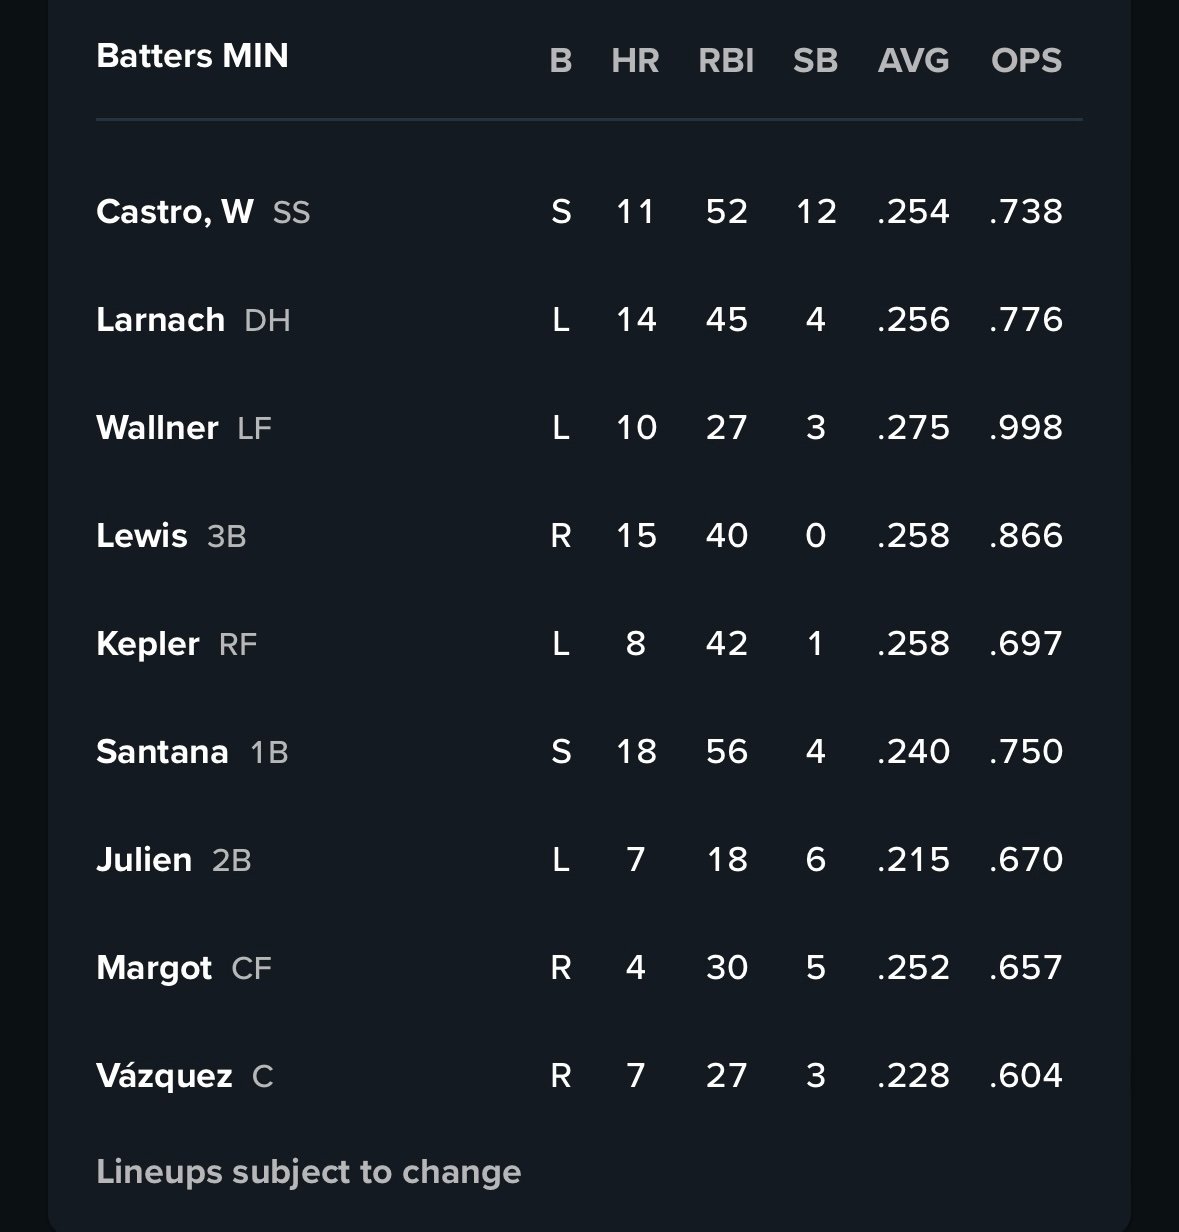Open Santana's player profile
This screenshot has height=1232, width=1179.
coord(162,752)
